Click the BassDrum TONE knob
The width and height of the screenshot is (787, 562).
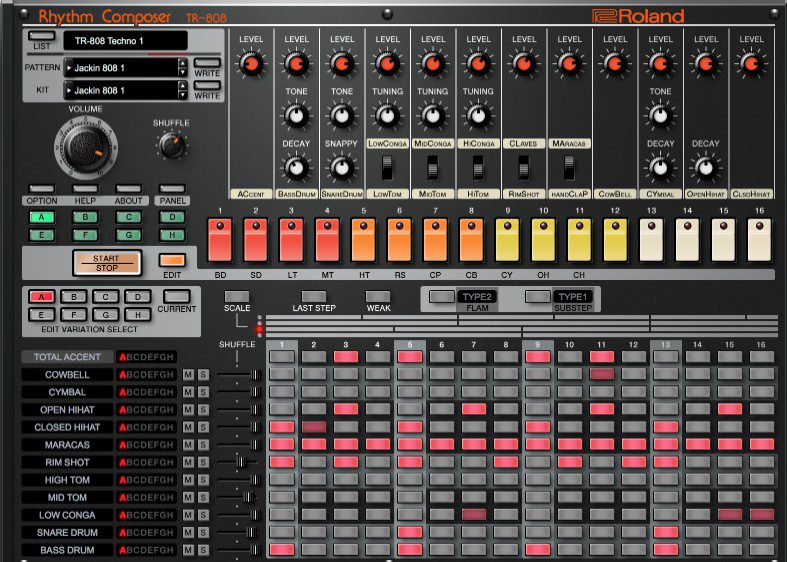coord(297,115)
